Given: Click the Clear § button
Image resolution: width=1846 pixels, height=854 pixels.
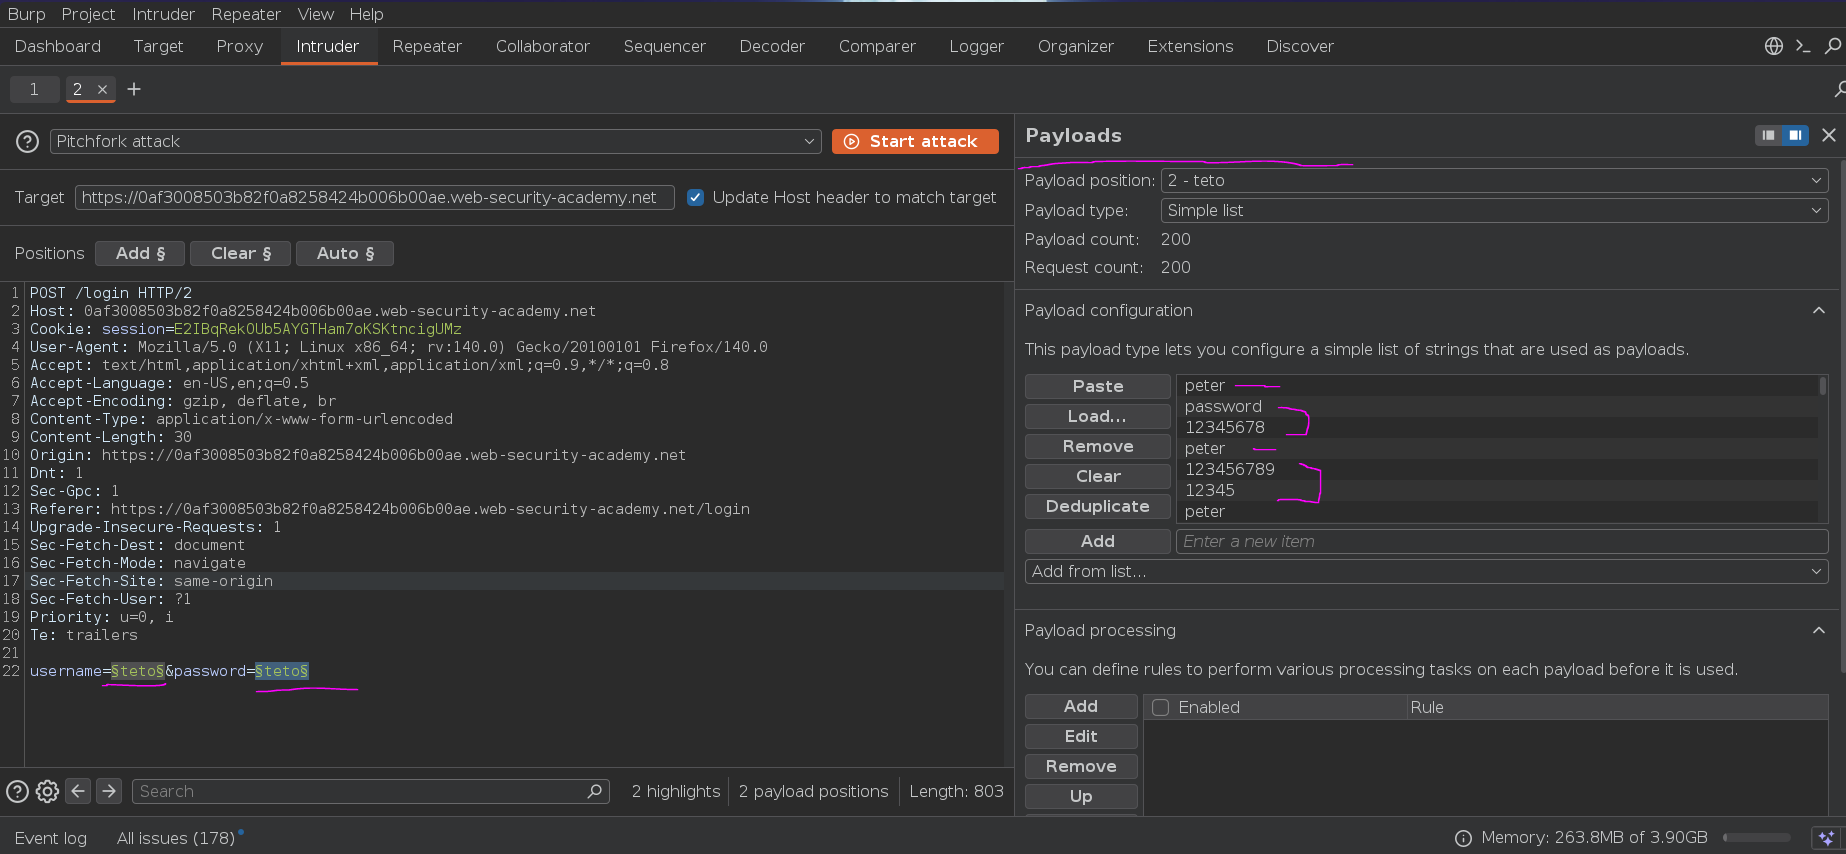Looking at the screenshot, I should point(241,254).
